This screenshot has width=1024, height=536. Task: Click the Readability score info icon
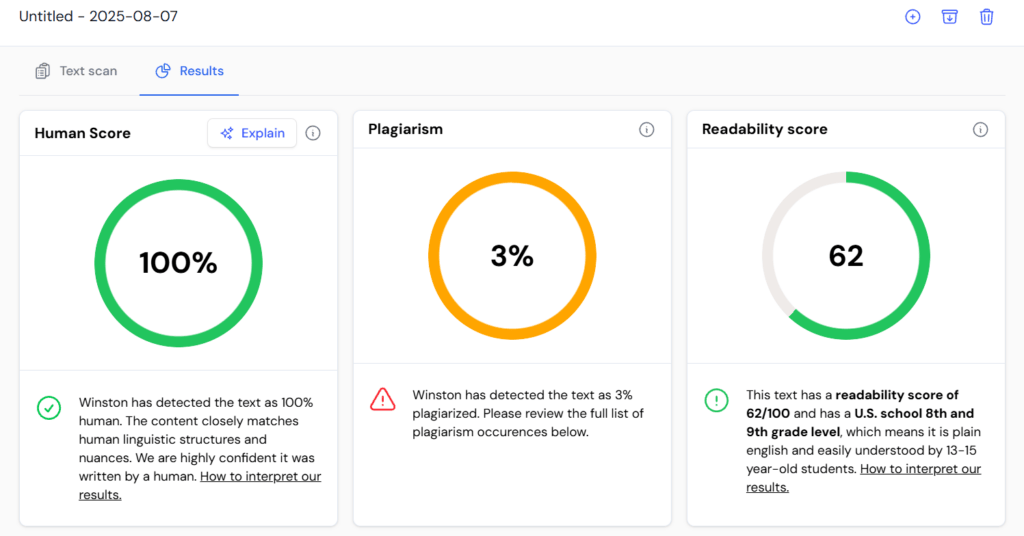[x=980, y=130]
